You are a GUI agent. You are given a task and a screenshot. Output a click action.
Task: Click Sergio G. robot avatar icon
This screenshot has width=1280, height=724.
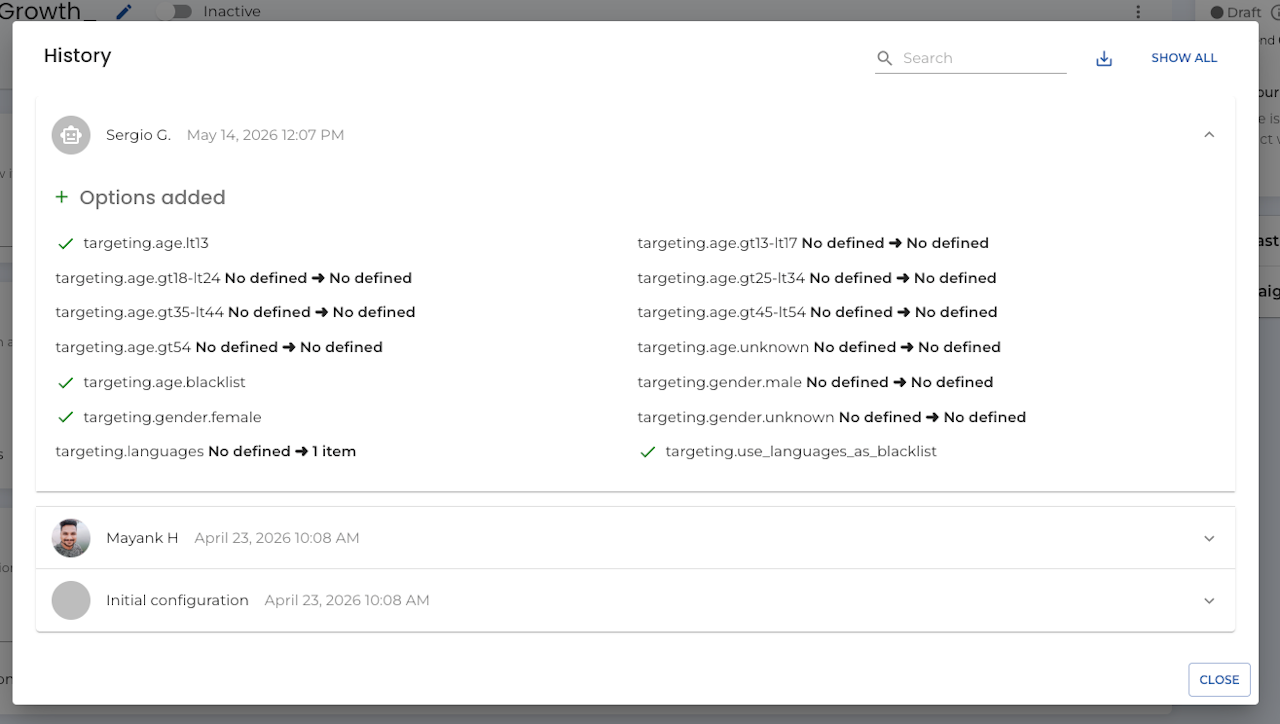click(x=71, y=135)
